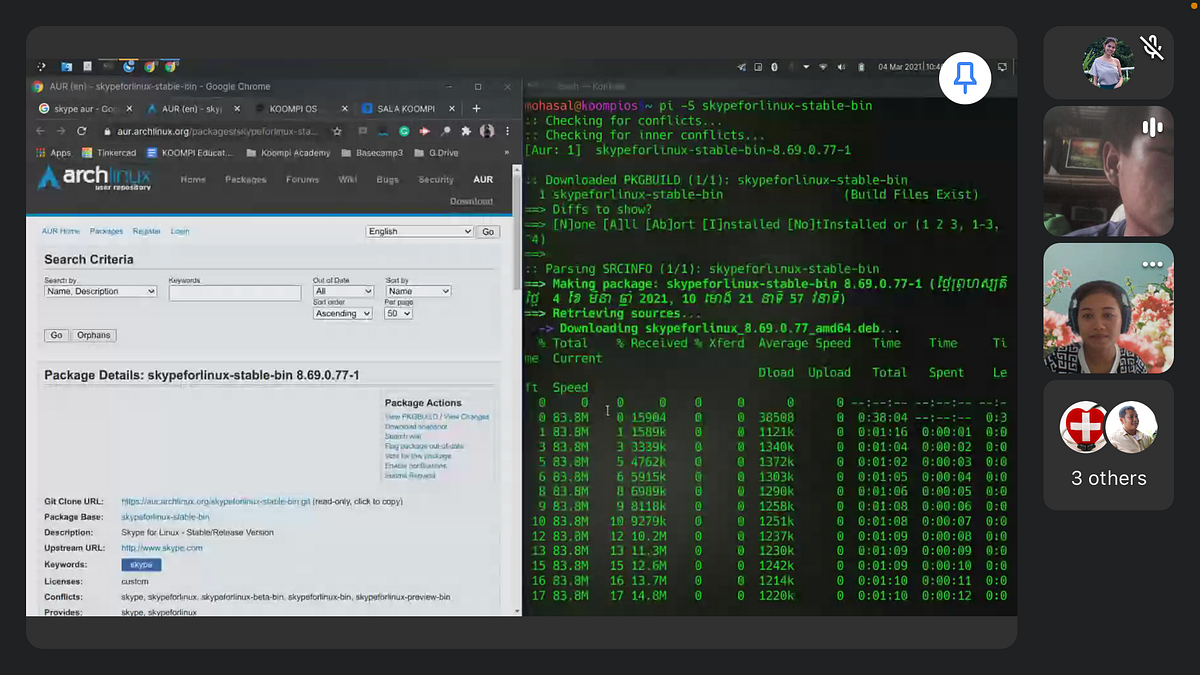
Task: Open the Security item in Arch navigation
Action: 436,180
